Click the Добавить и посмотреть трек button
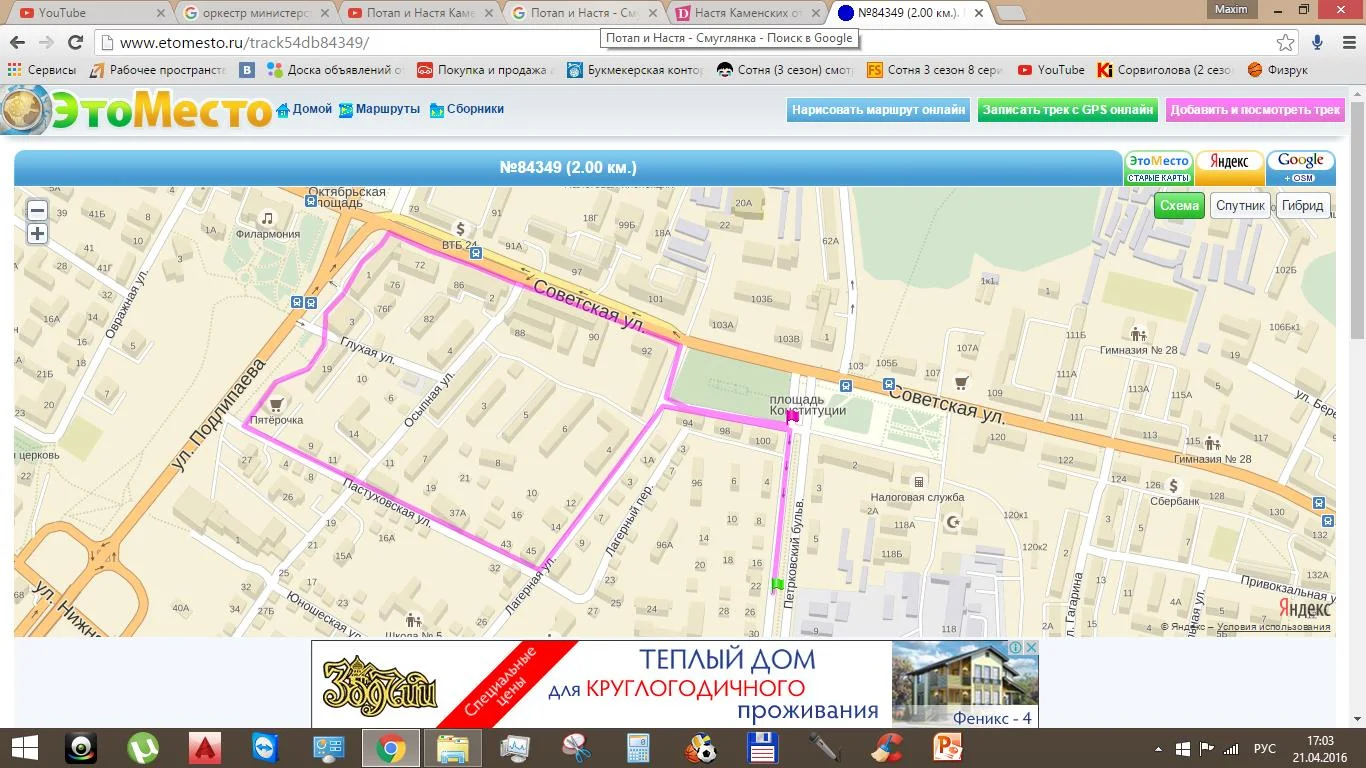The width and height of the screenshot is (1366, 768). pyautogui.click(x=1255, y=110)
